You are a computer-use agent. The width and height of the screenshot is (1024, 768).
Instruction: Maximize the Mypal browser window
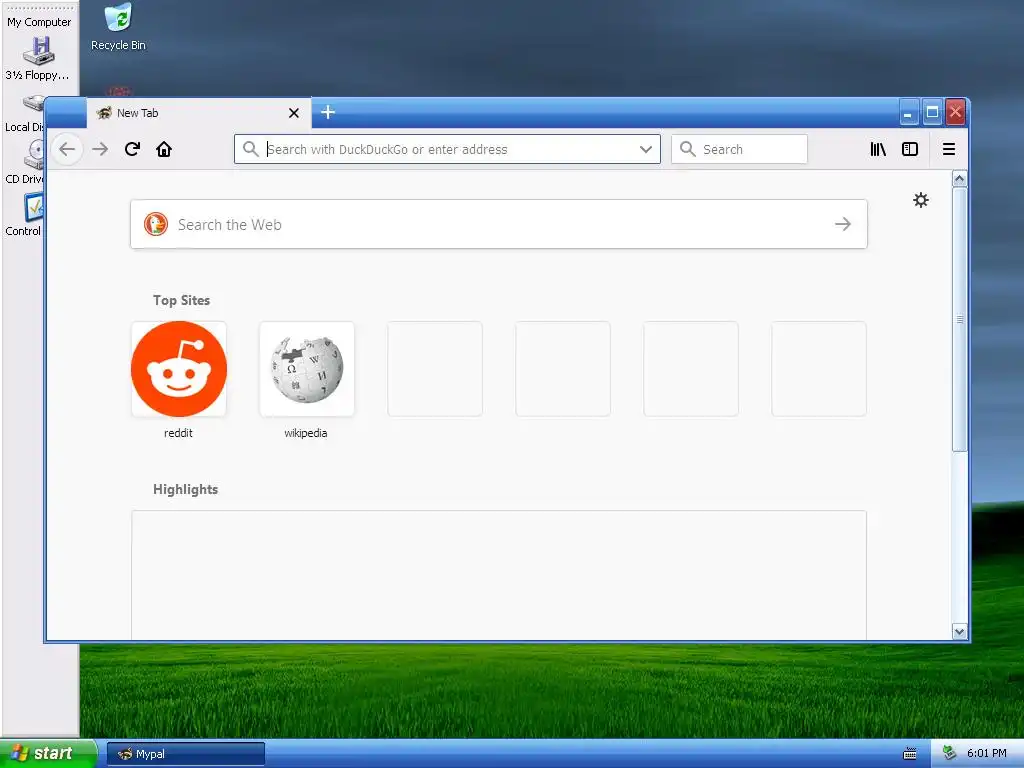[933, 112]
